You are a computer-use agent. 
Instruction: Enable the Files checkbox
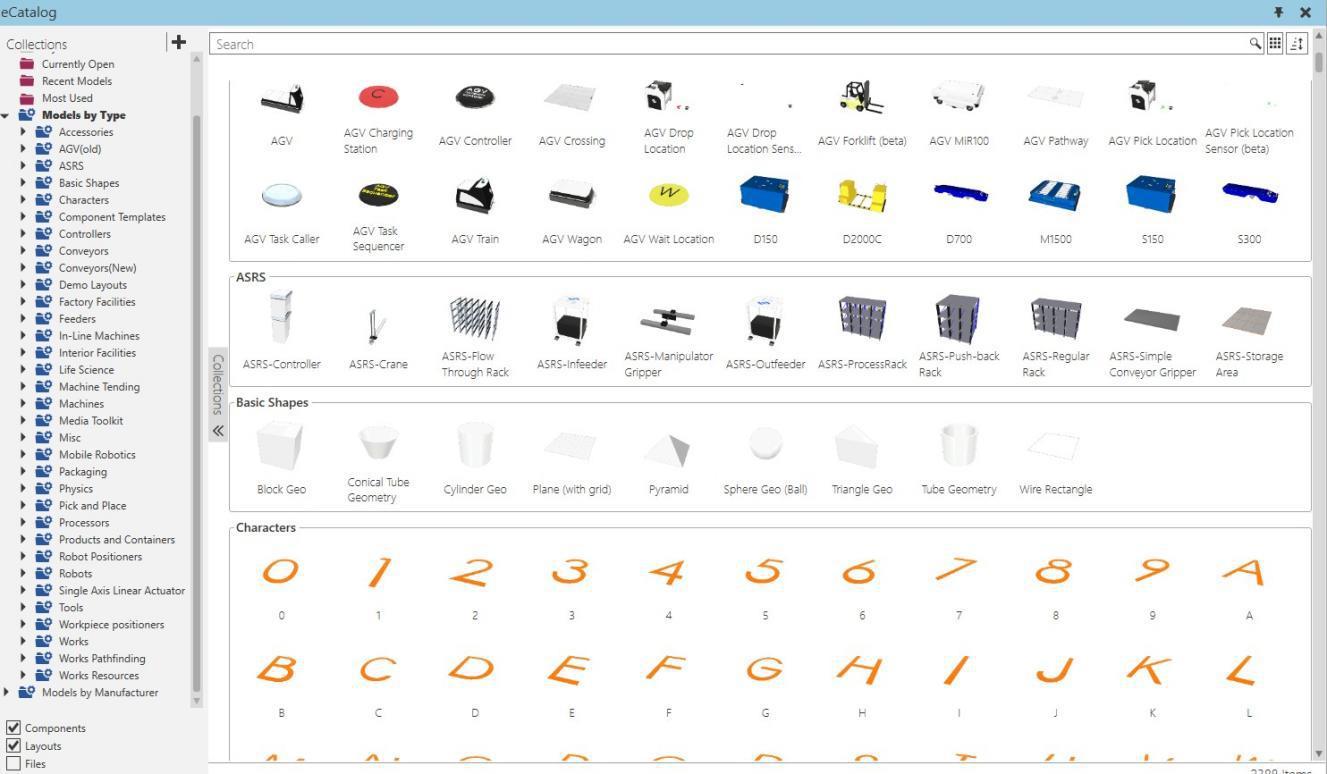pos(13,764)
